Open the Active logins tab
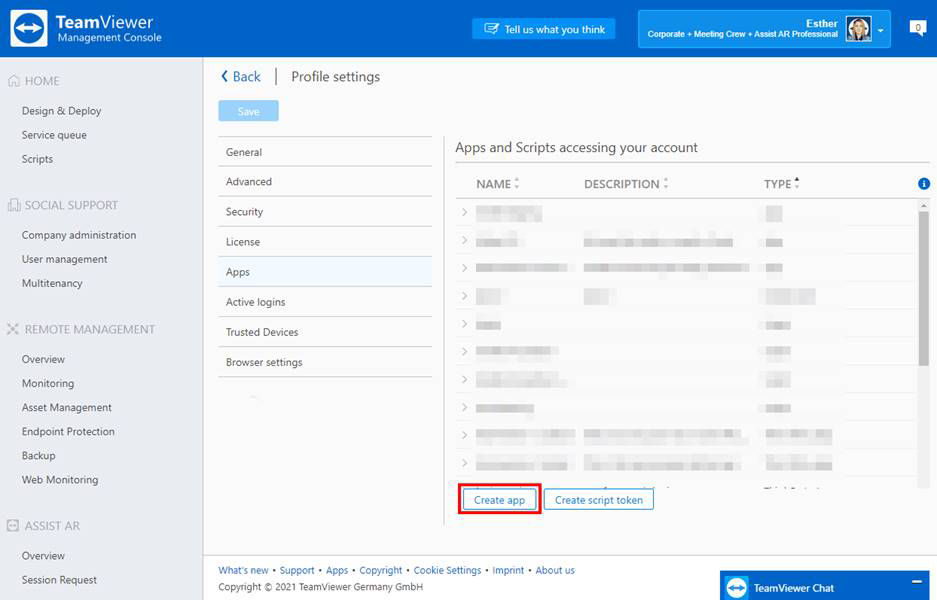The image size is (937, 600). (325, 302)
